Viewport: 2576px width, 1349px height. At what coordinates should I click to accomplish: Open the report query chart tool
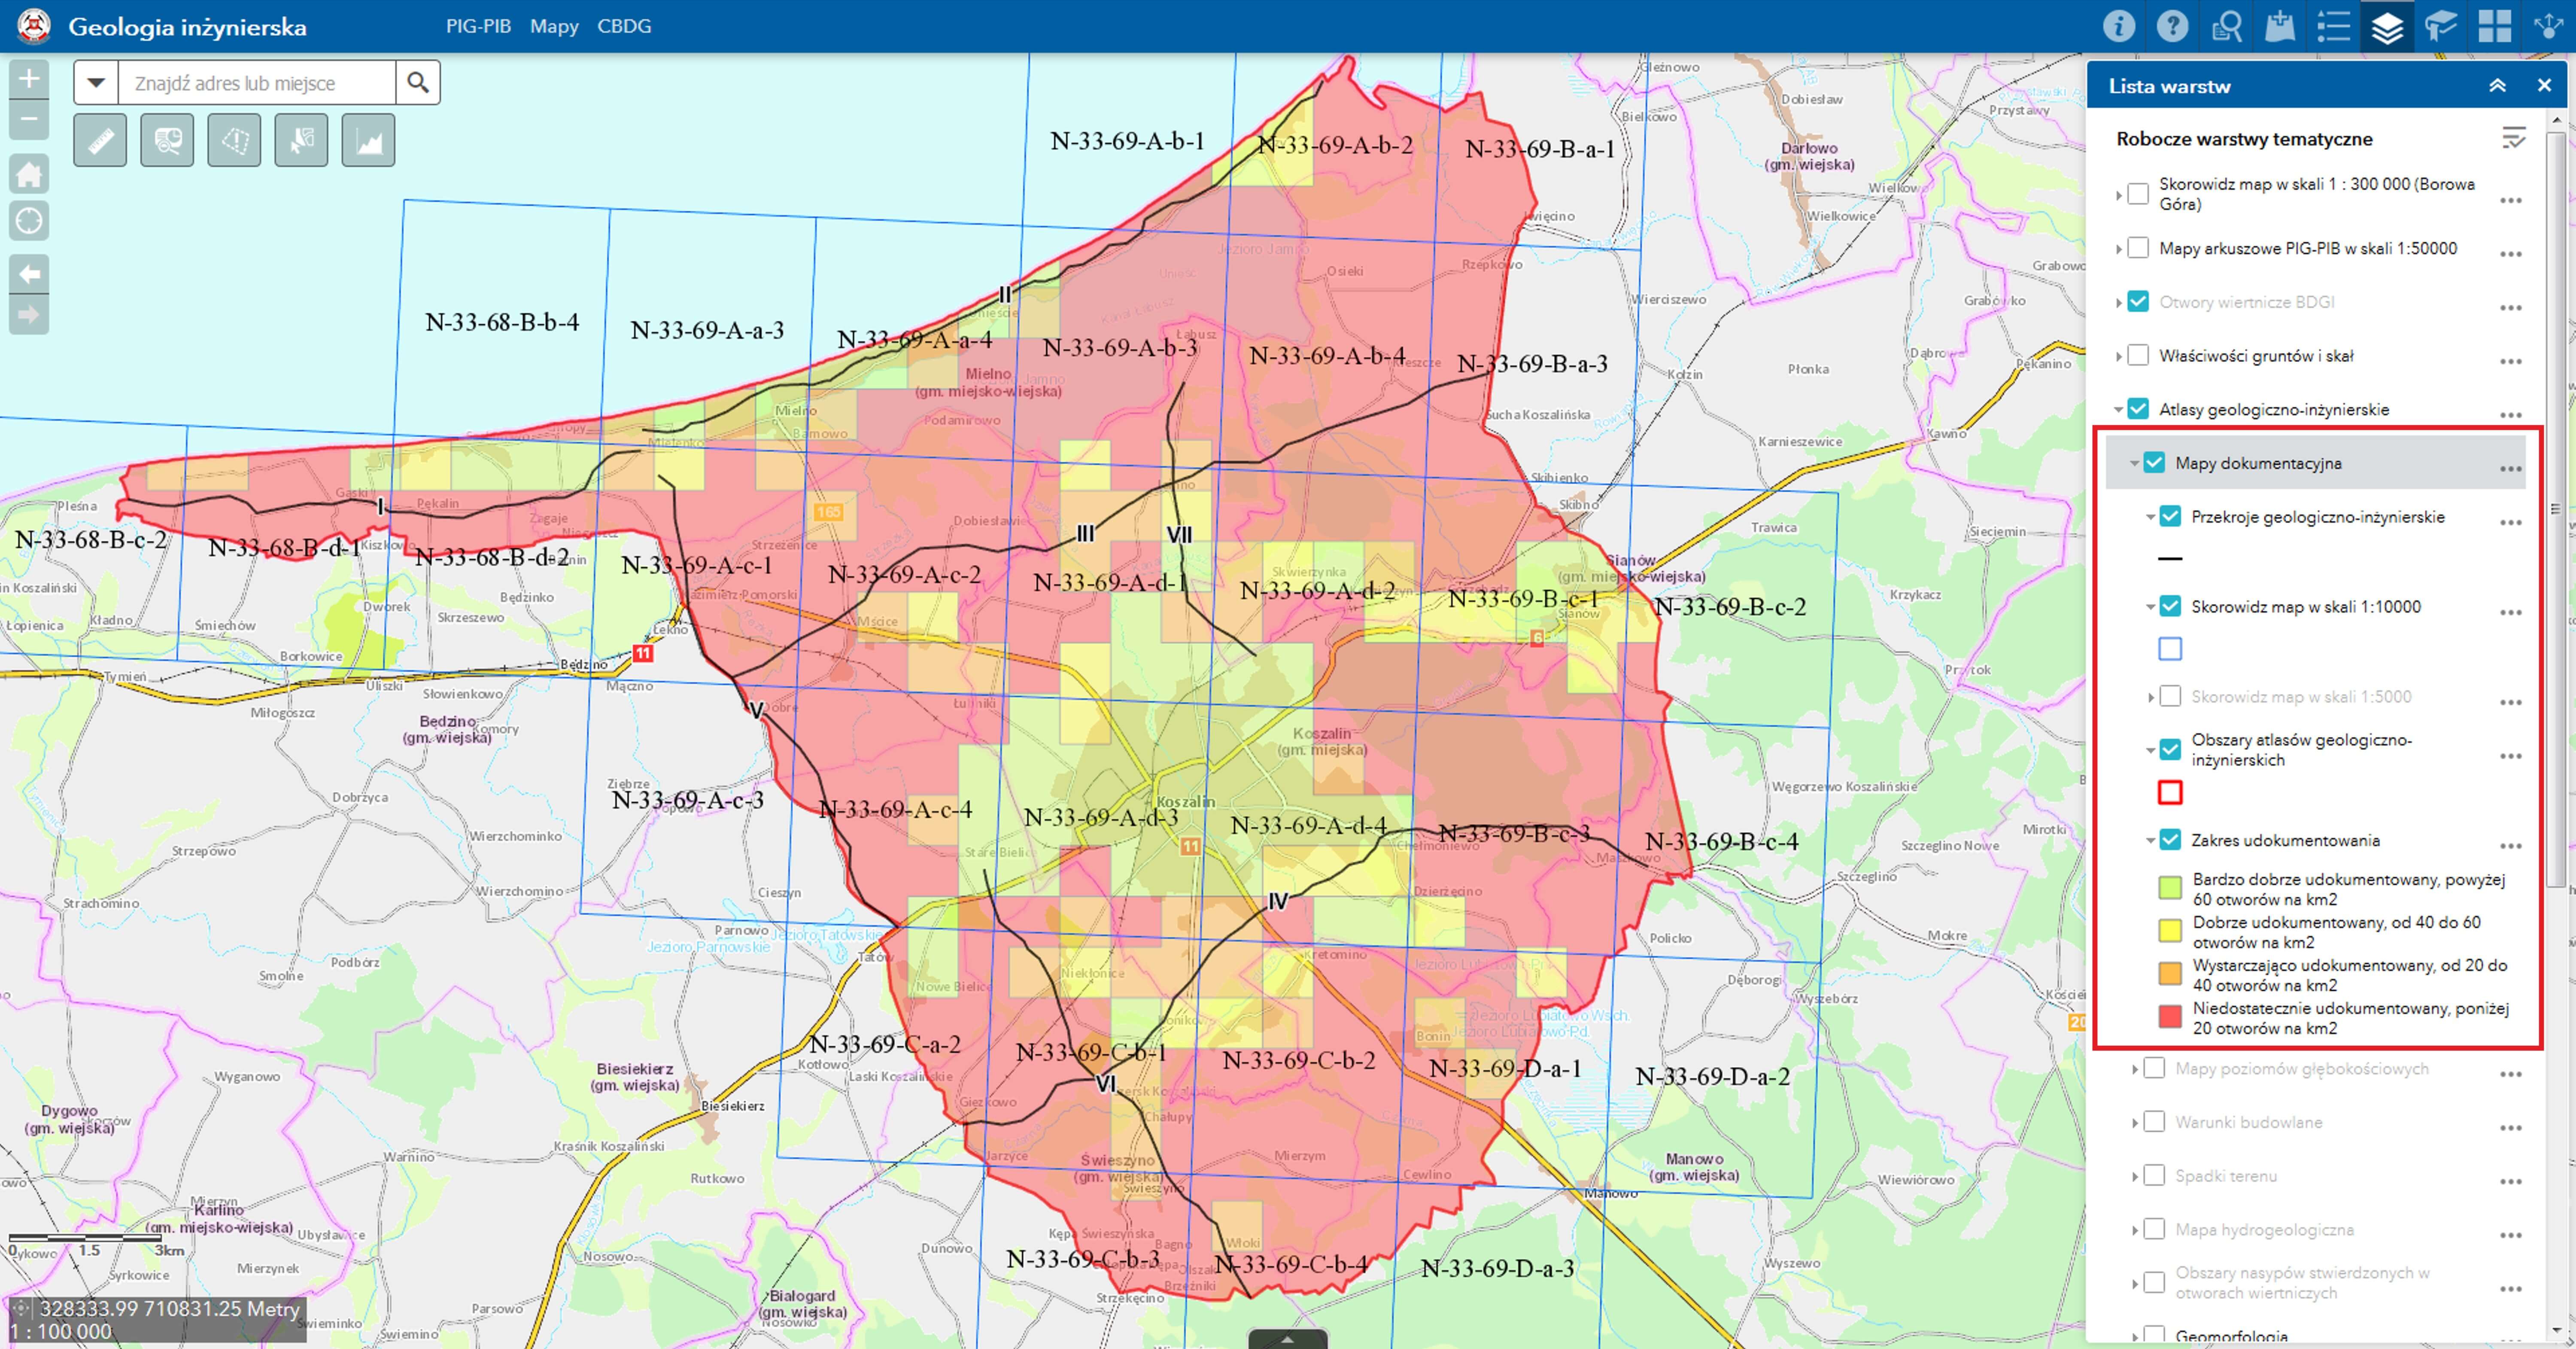[x=167, y=140]
